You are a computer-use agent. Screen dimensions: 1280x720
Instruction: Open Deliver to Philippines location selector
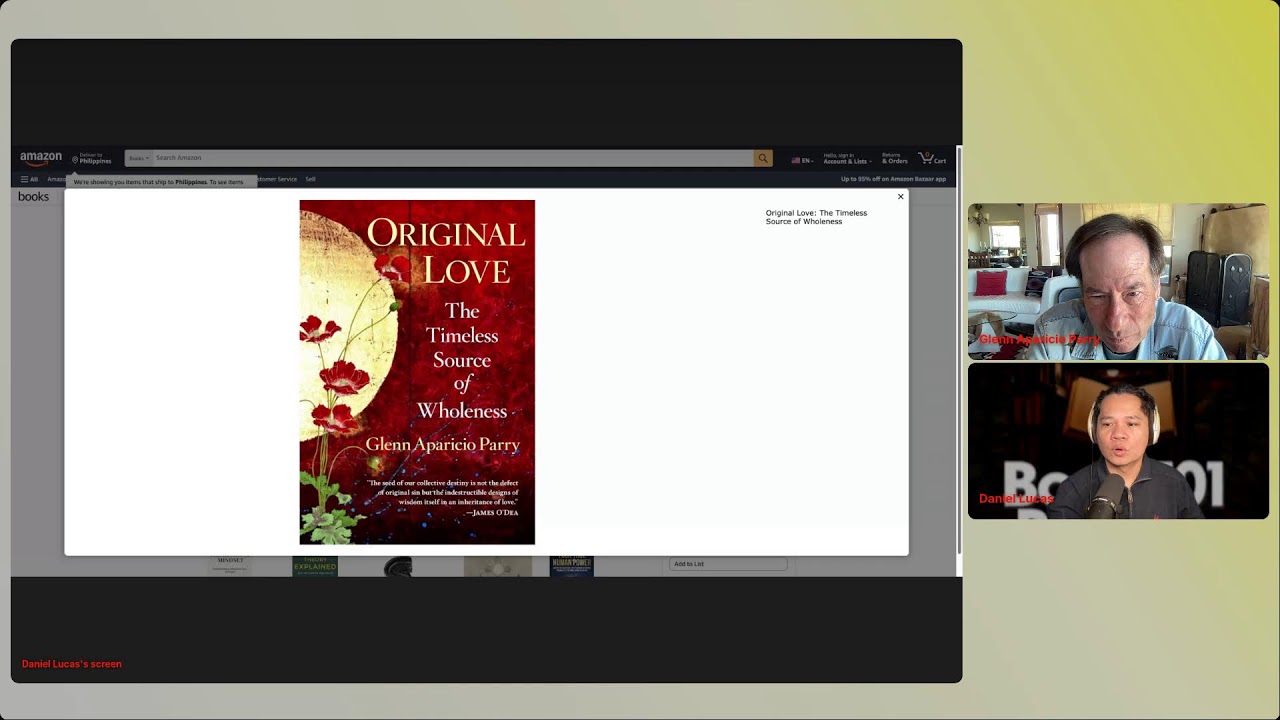pyautogui.click(x=92, y=158)
